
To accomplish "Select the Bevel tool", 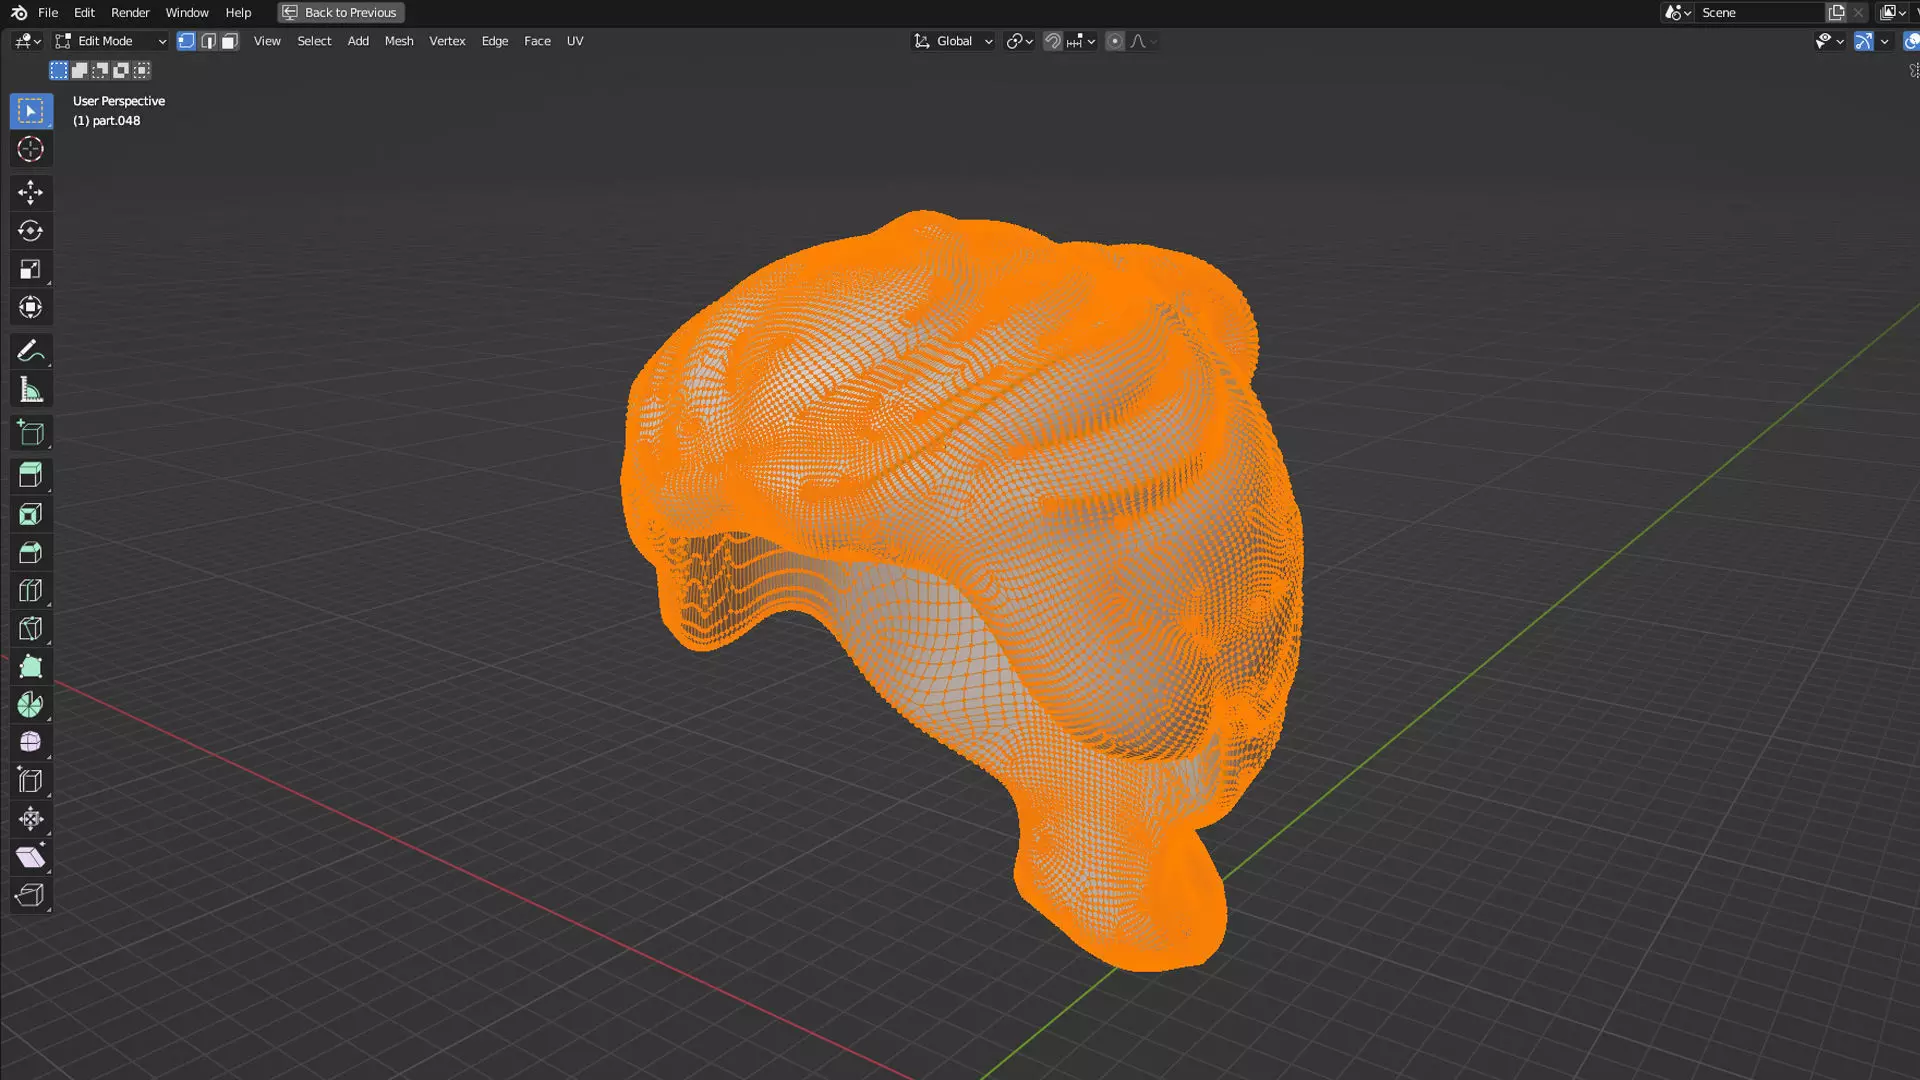I will [x=30, y=553].
